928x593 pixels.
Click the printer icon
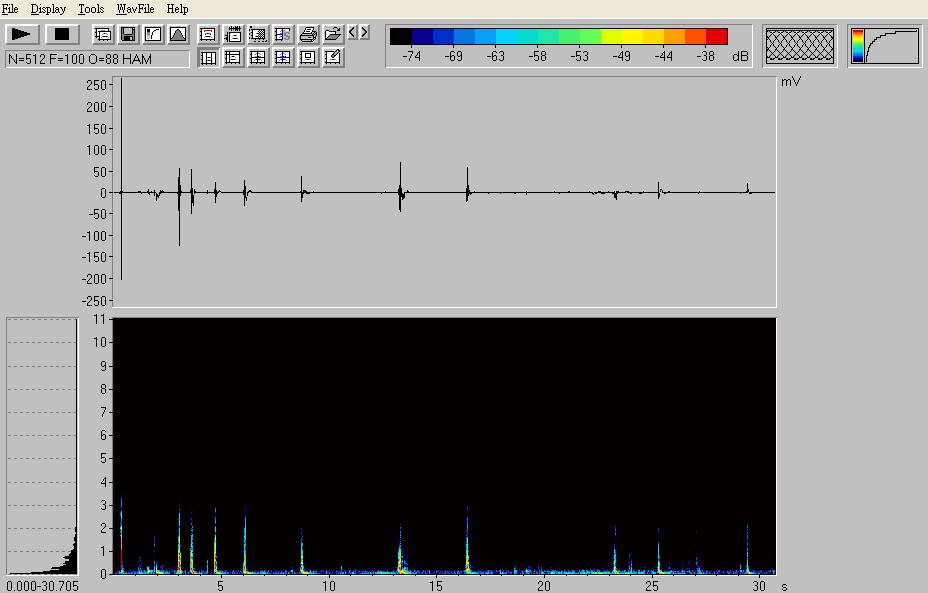coord(308,34)
